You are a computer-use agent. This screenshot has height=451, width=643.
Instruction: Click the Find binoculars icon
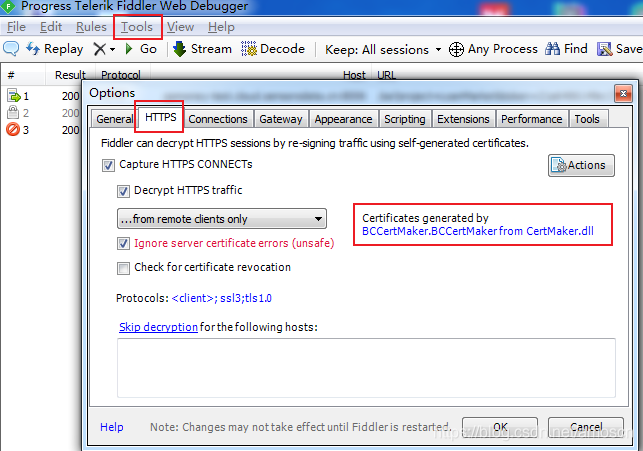point(552,49)
